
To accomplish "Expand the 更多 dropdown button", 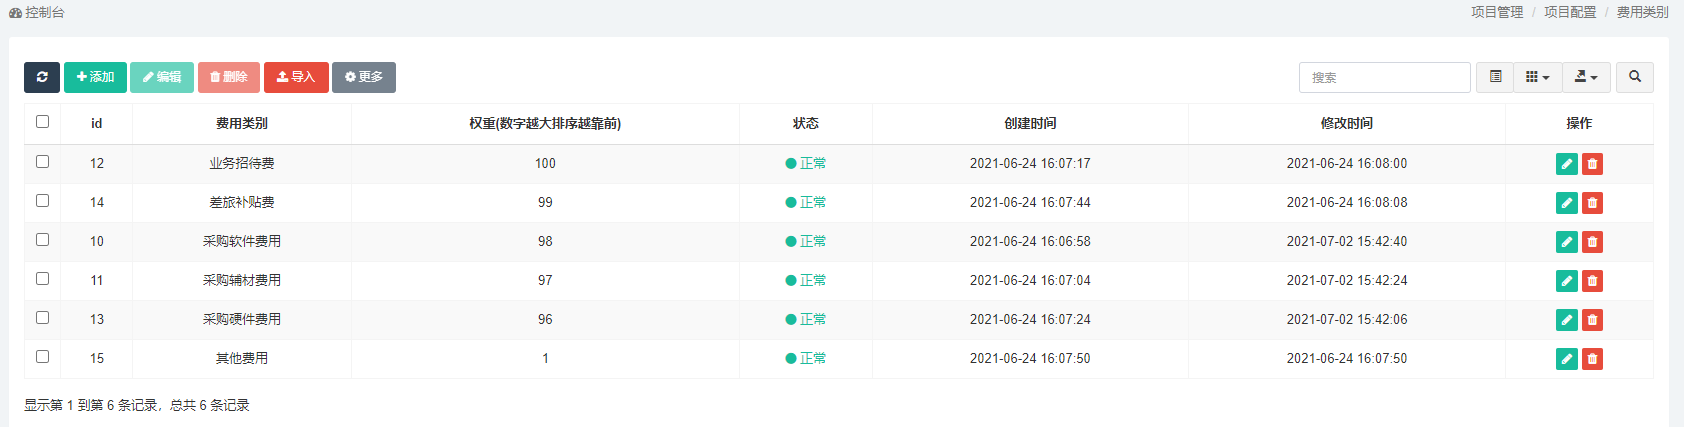I will pyautogui.click(x=364, y=77).
